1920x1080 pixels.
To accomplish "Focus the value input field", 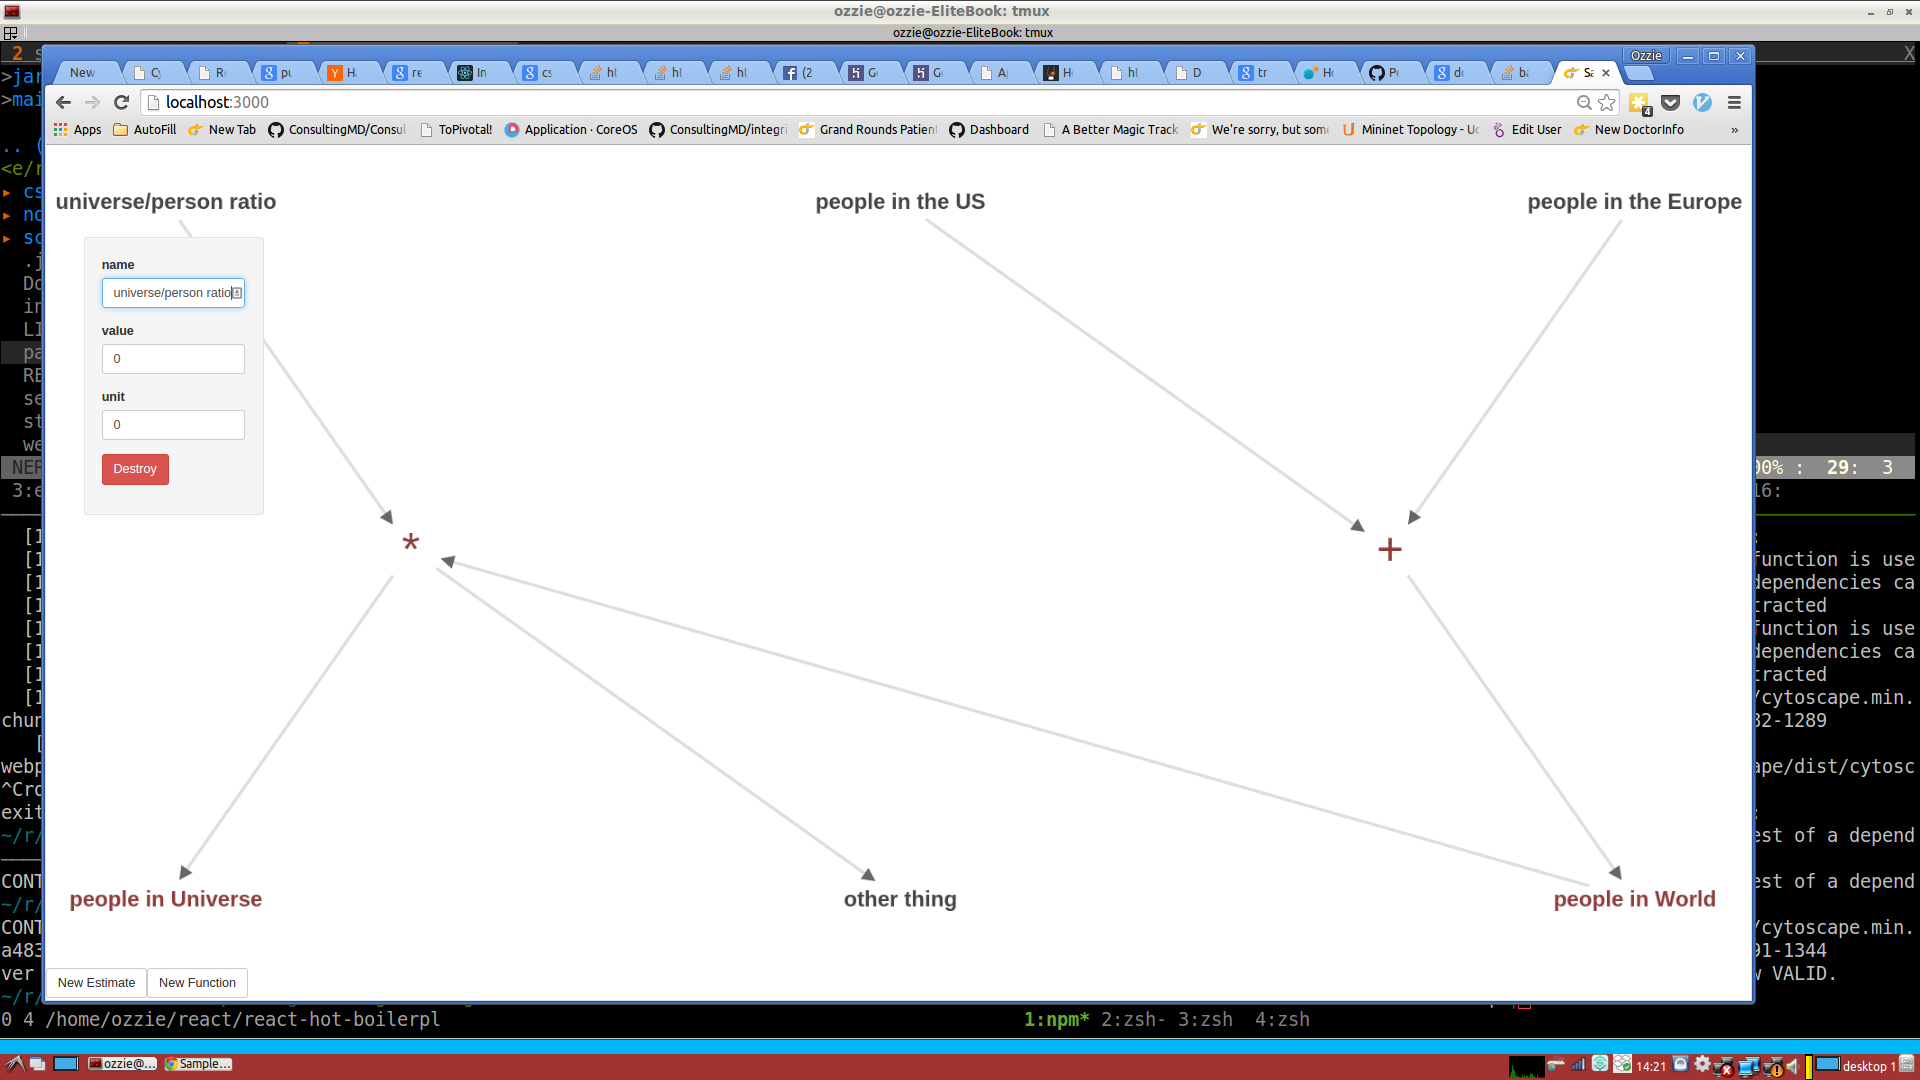I will tap(173, 359).
